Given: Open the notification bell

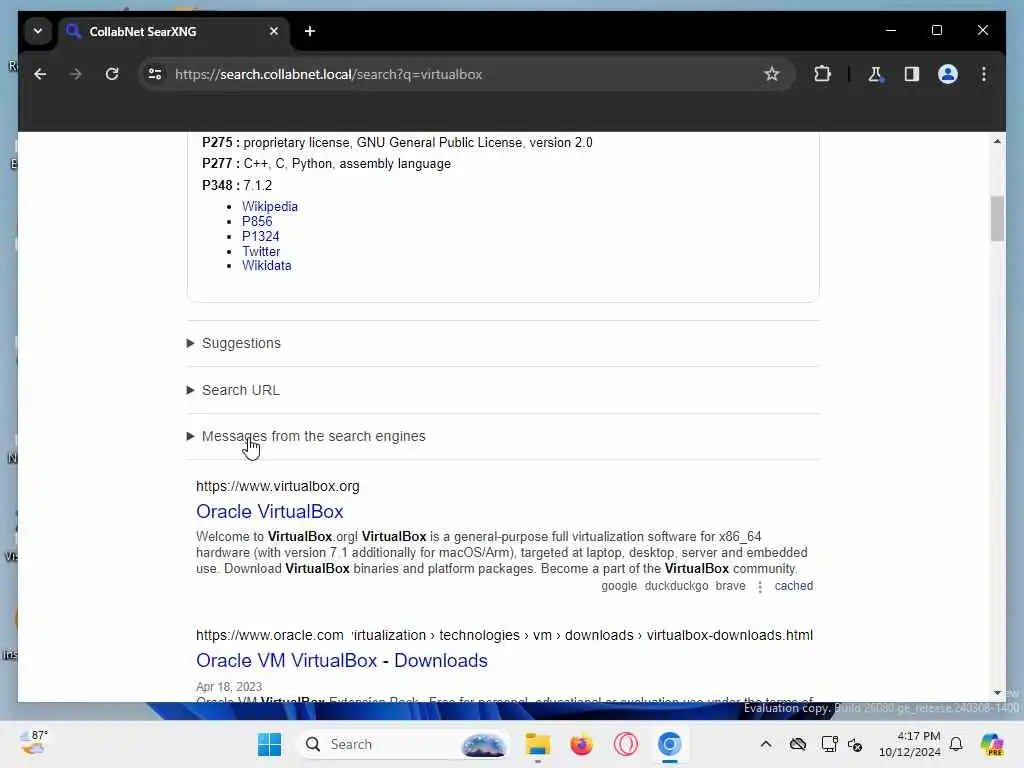Looking at the screenshot, I should 956,744.
